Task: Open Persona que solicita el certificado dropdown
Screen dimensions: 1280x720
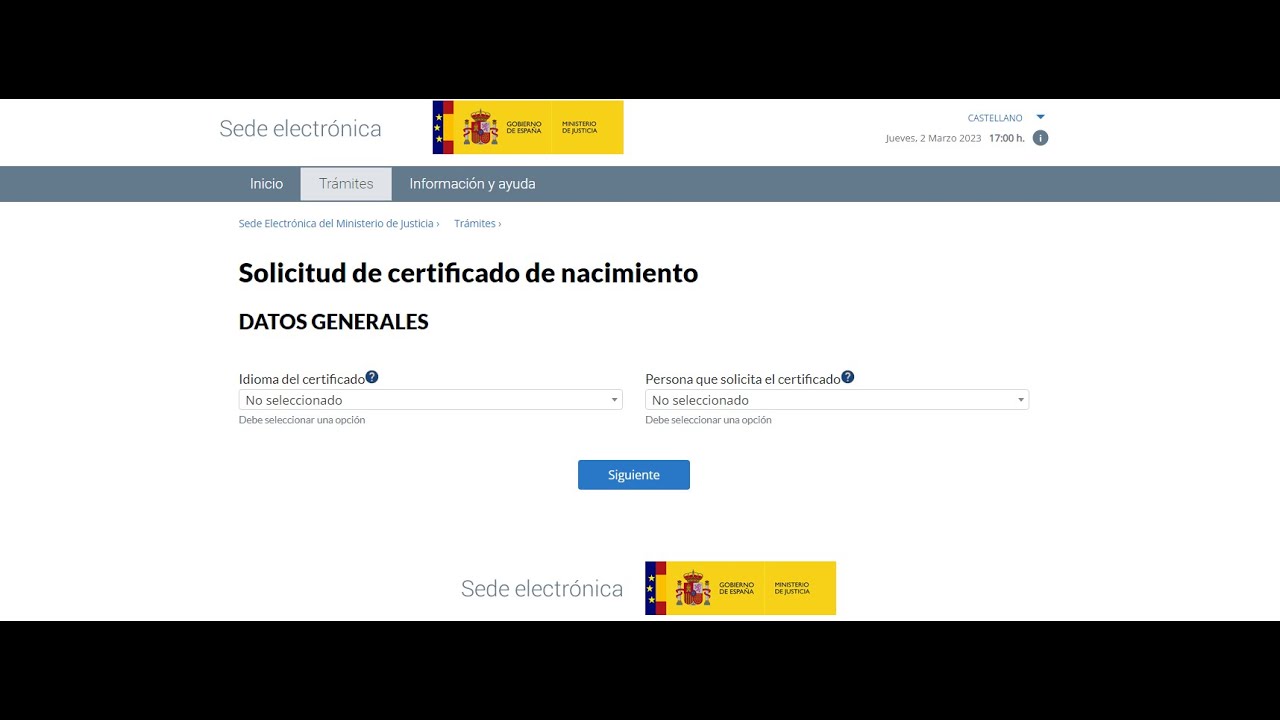Action: 837,400
